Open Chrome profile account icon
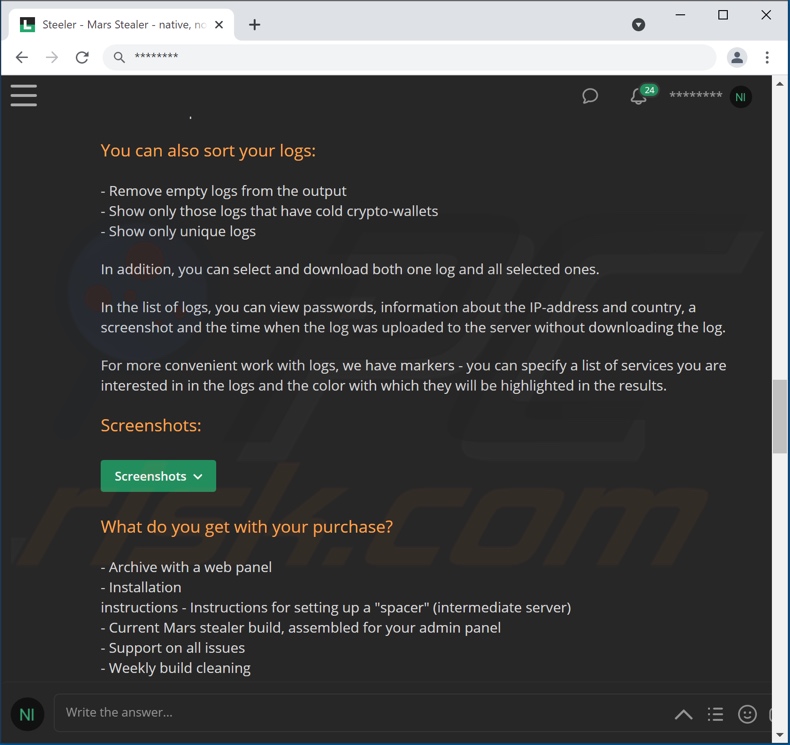 coord(737,57)
